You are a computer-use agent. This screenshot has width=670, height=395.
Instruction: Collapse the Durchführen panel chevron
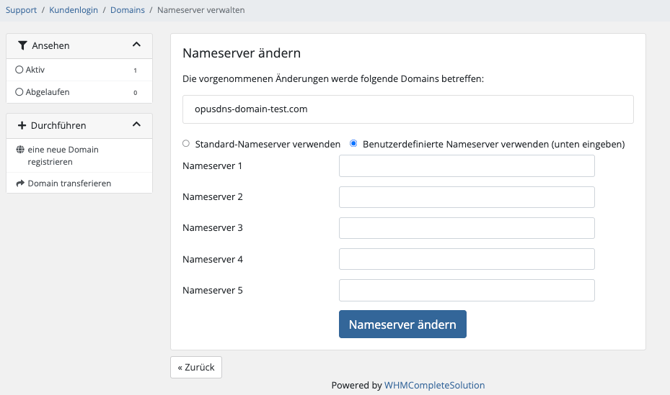pyautogui.click(x=136, y=124)
